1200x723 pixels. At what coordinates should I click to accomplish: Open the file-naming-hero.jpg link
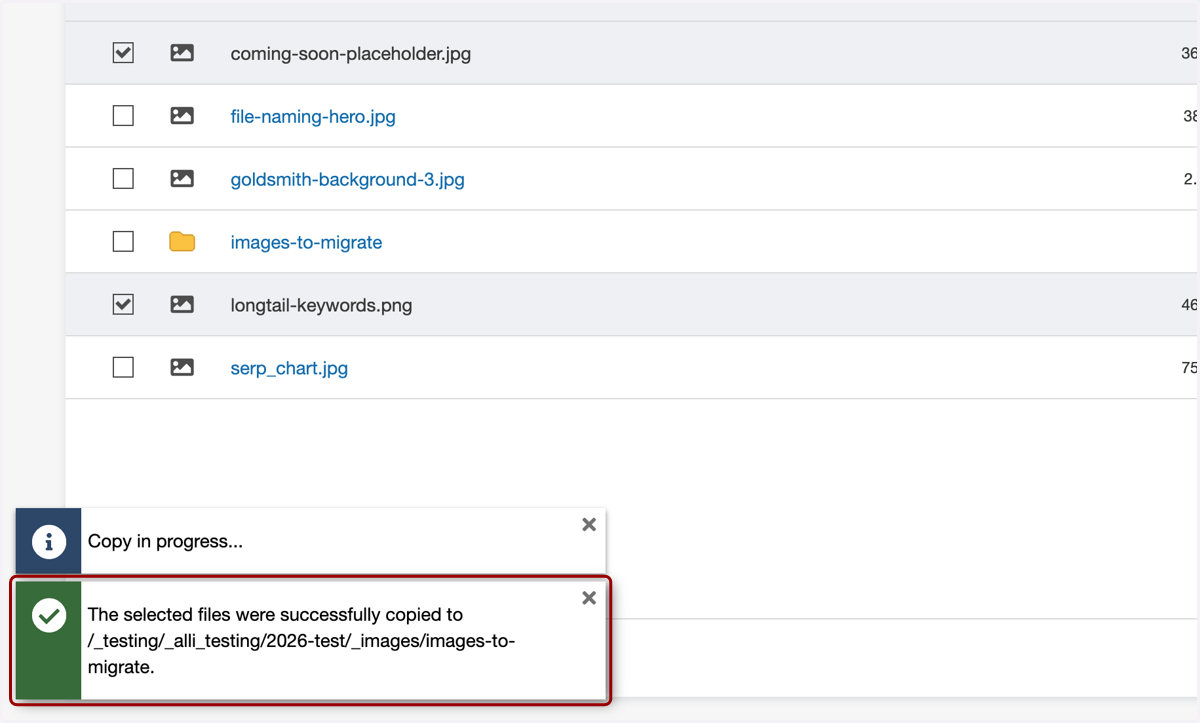[x=313, y=117]
